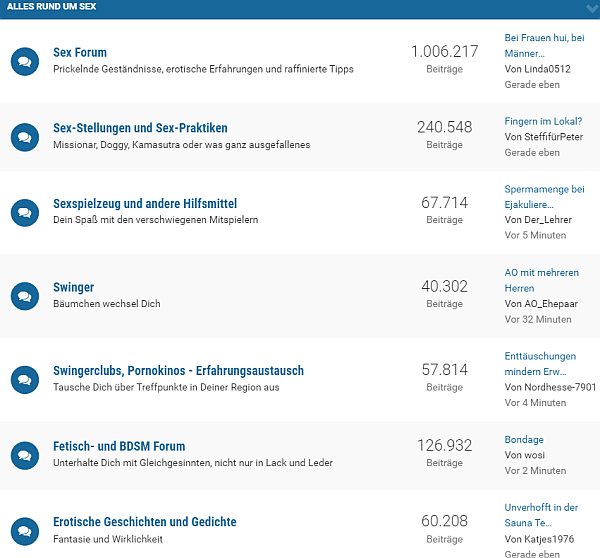Open the Swinger forum link
The width and height of the screenshot is (600, 558).
pos(73,287)
